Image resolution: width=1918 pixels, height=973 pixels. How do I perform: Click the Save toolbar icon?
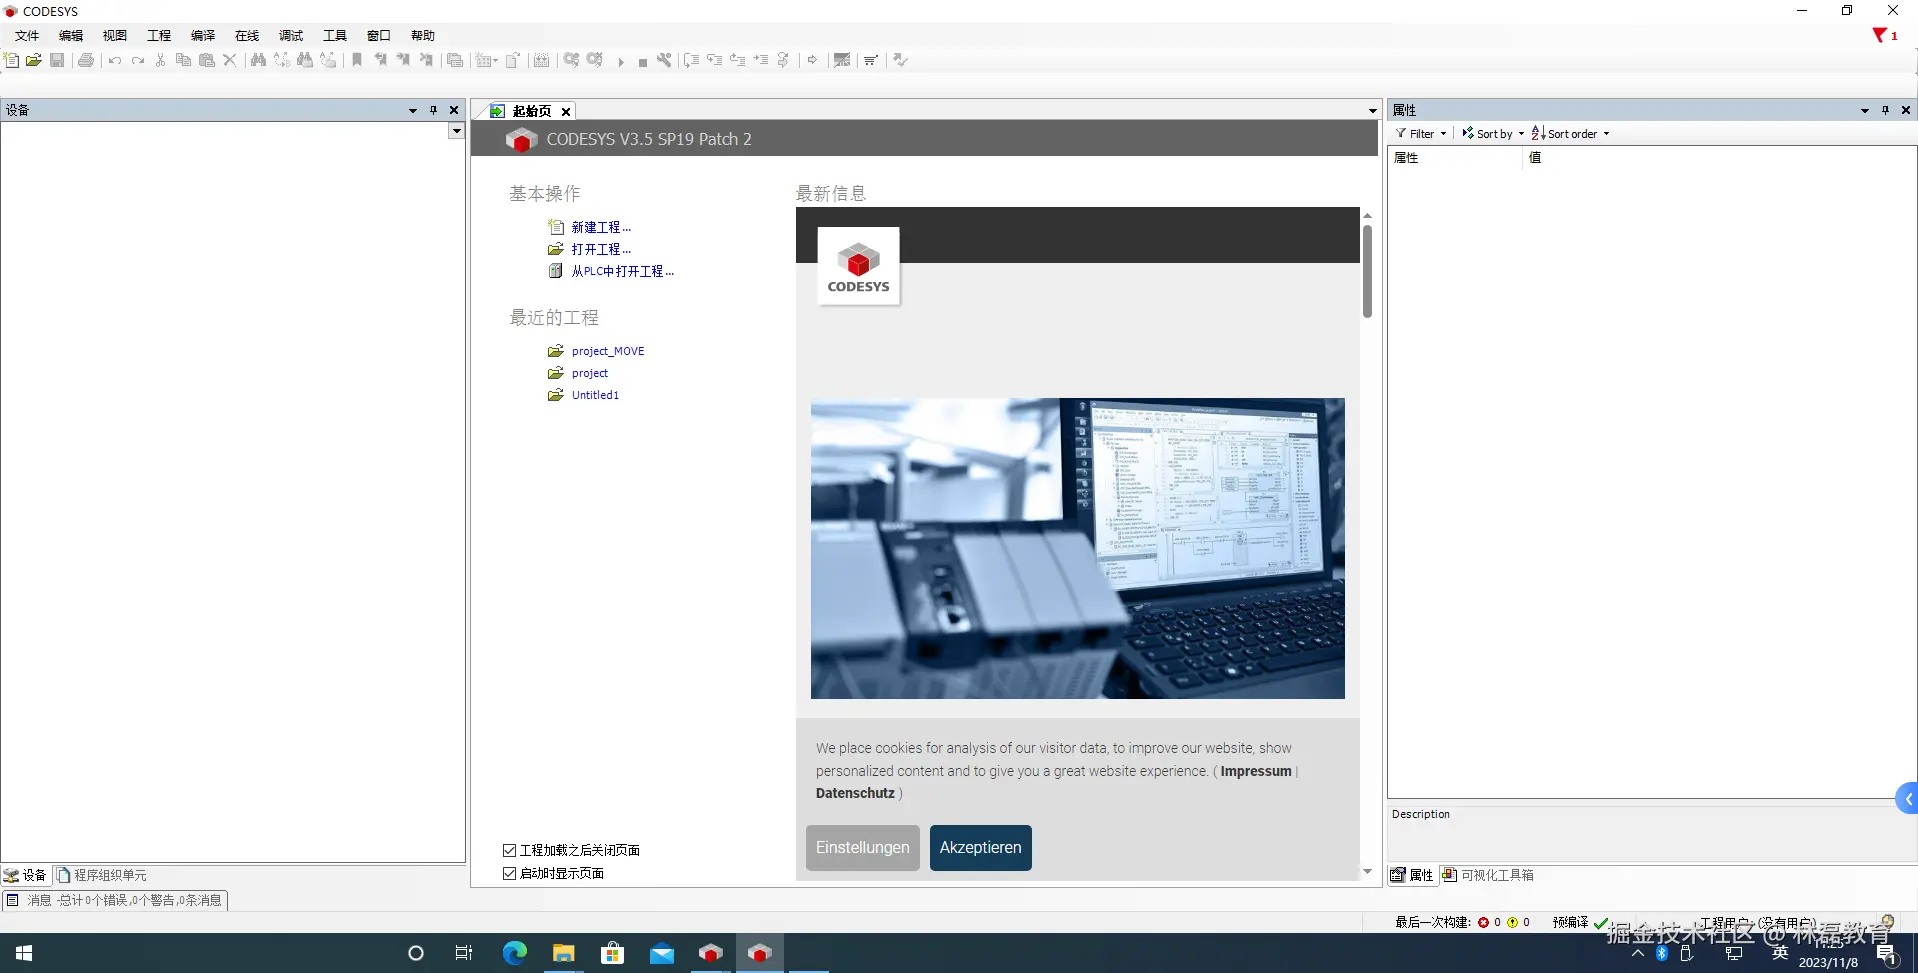pyautogui.click(x=57, y=60)
